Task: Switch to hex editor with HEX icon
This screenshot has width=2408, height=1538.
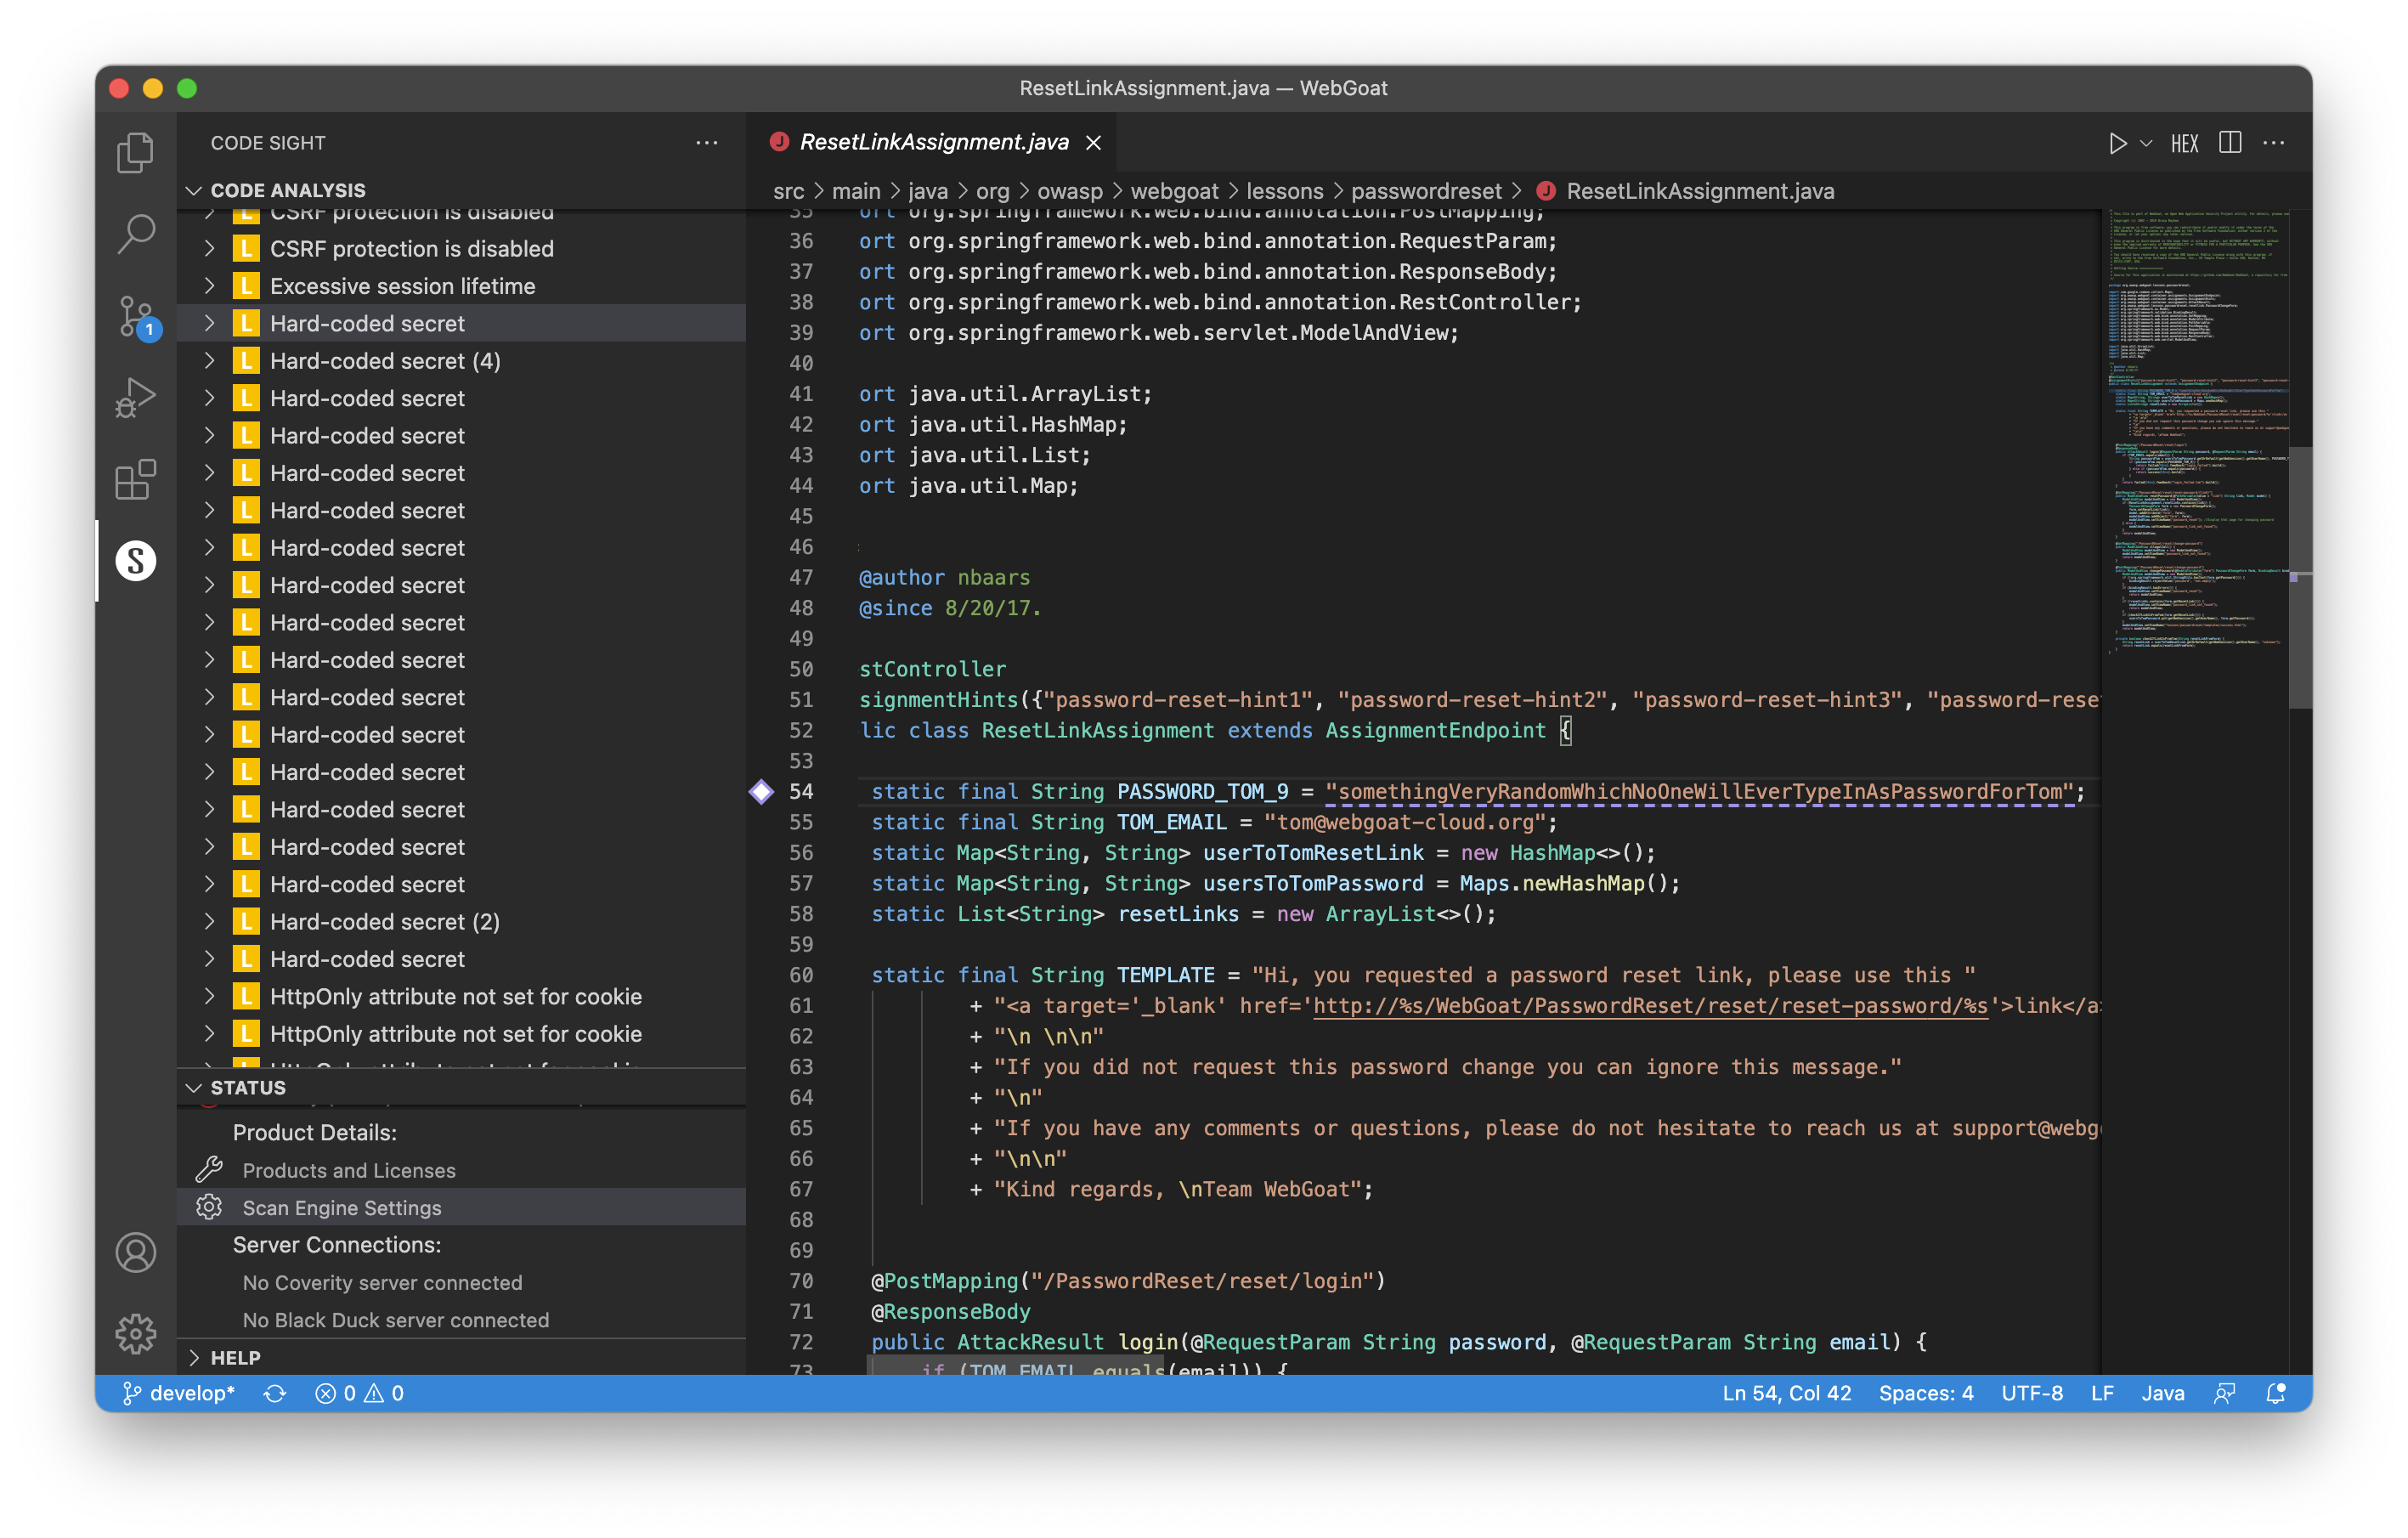Action: pos(2185,142)
